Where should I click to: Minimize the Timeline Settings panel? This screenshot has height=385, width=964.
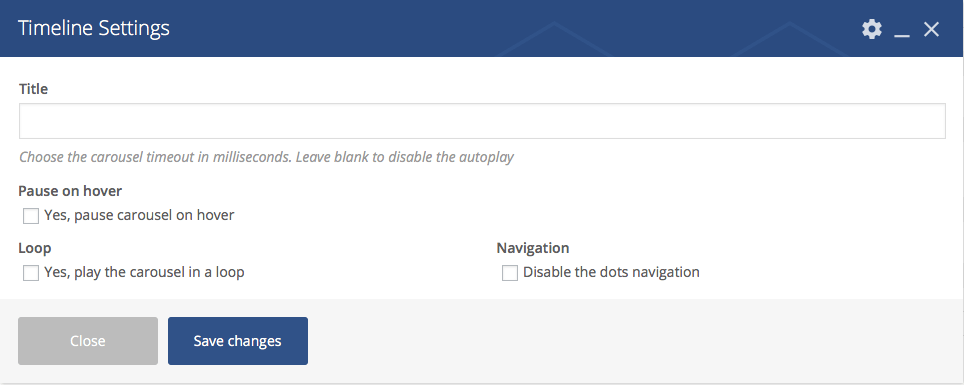pos(902,30)
